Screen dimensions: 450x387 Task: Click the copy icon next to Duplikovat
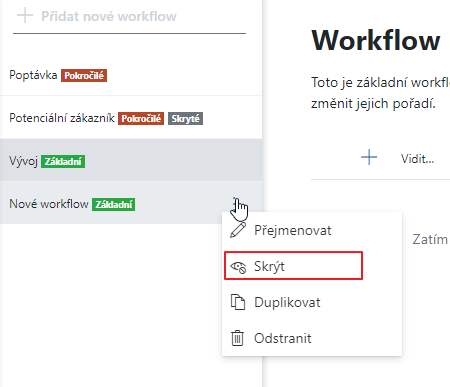point(238,302)
